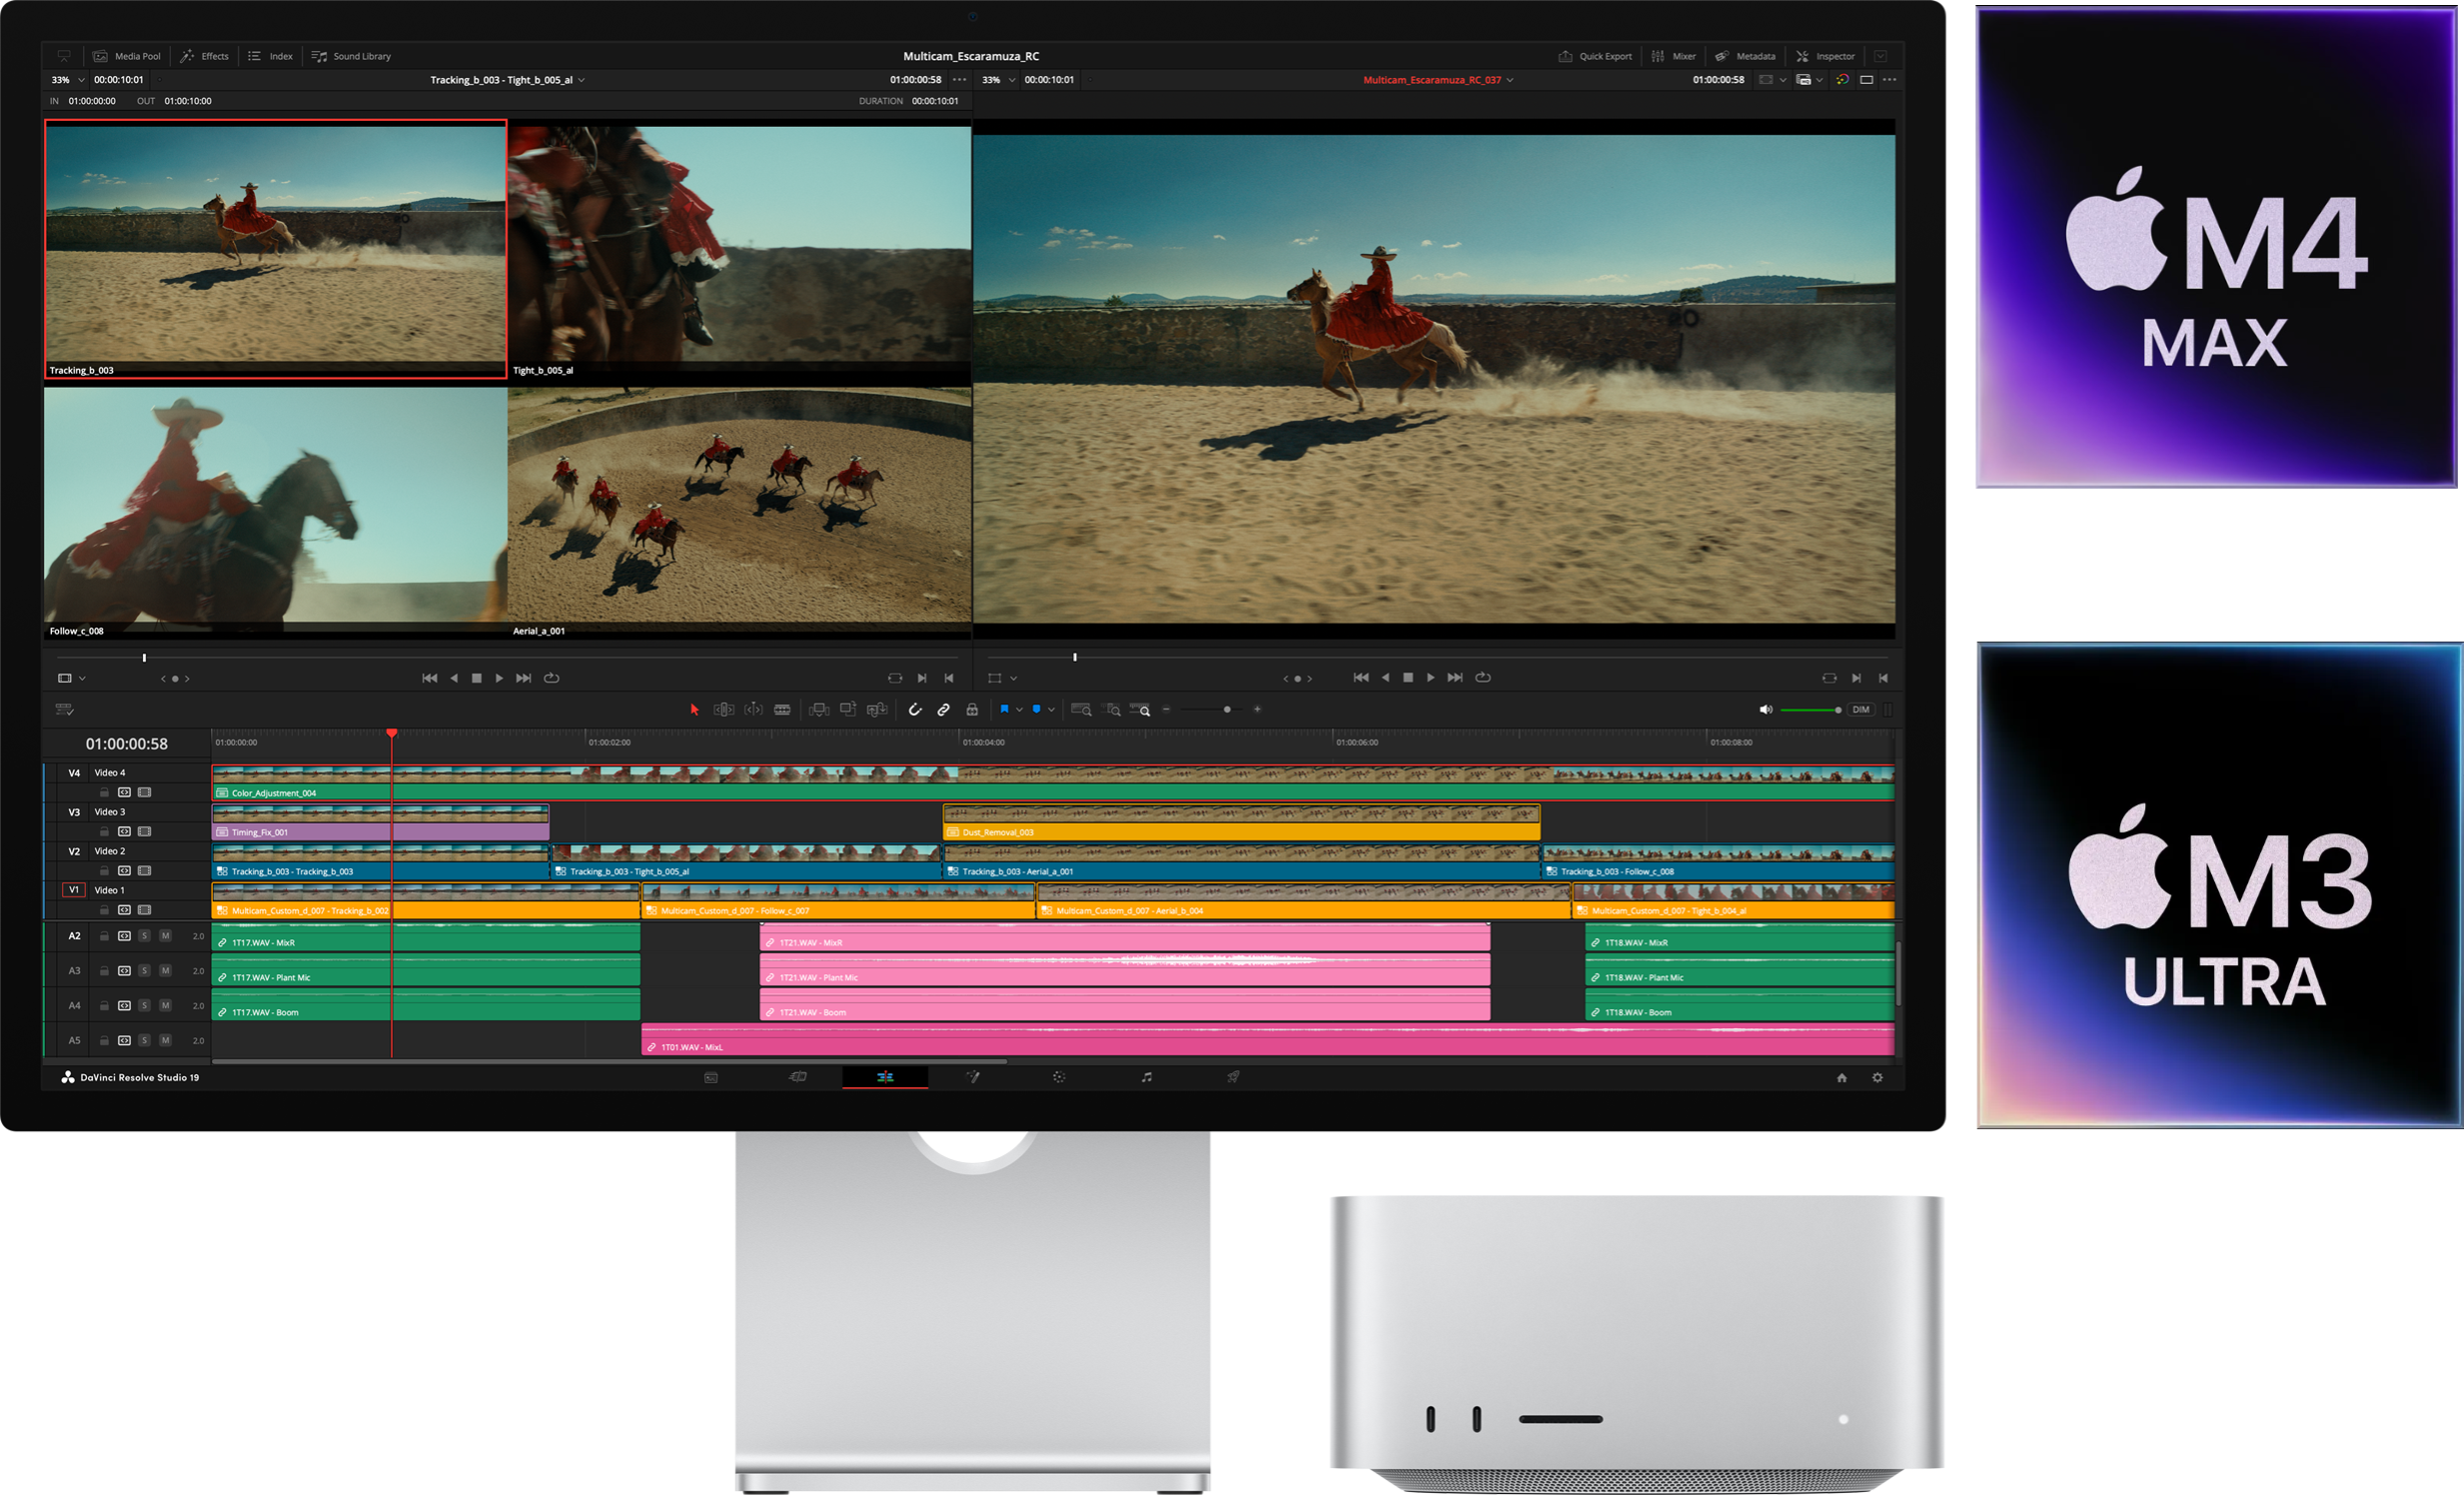
Task: Solo audio track A3
Action: click(x=144, y=971)
